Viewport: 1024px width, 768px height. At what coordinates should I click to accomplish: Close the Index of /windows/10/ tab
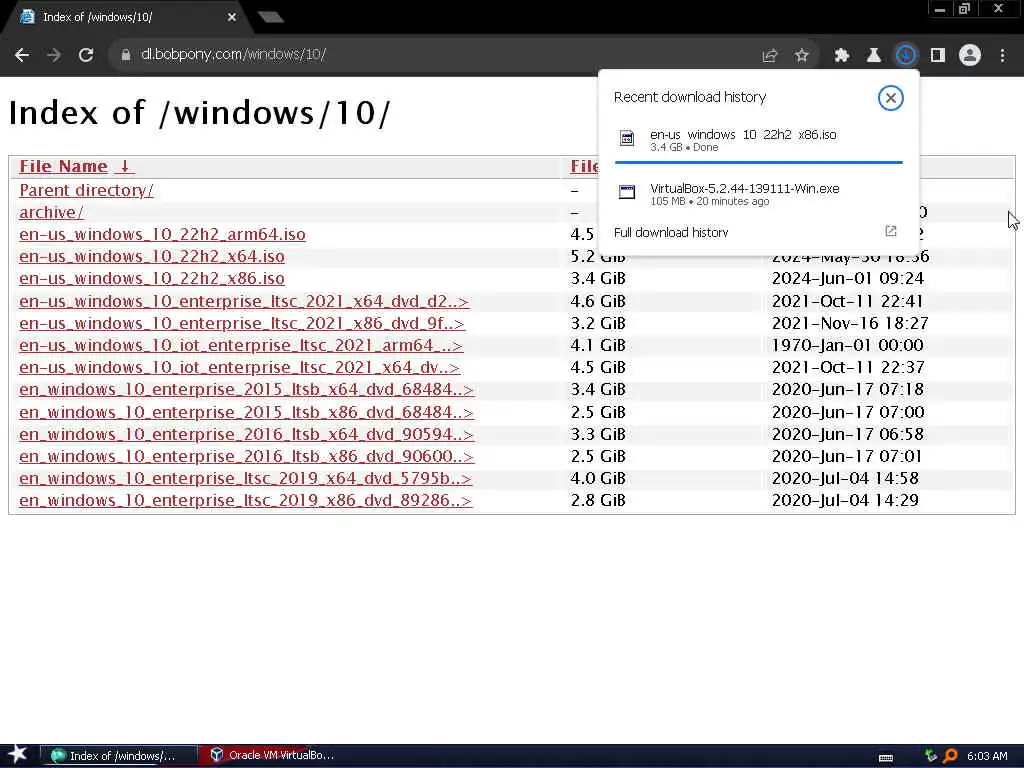(x=232, y=17)
